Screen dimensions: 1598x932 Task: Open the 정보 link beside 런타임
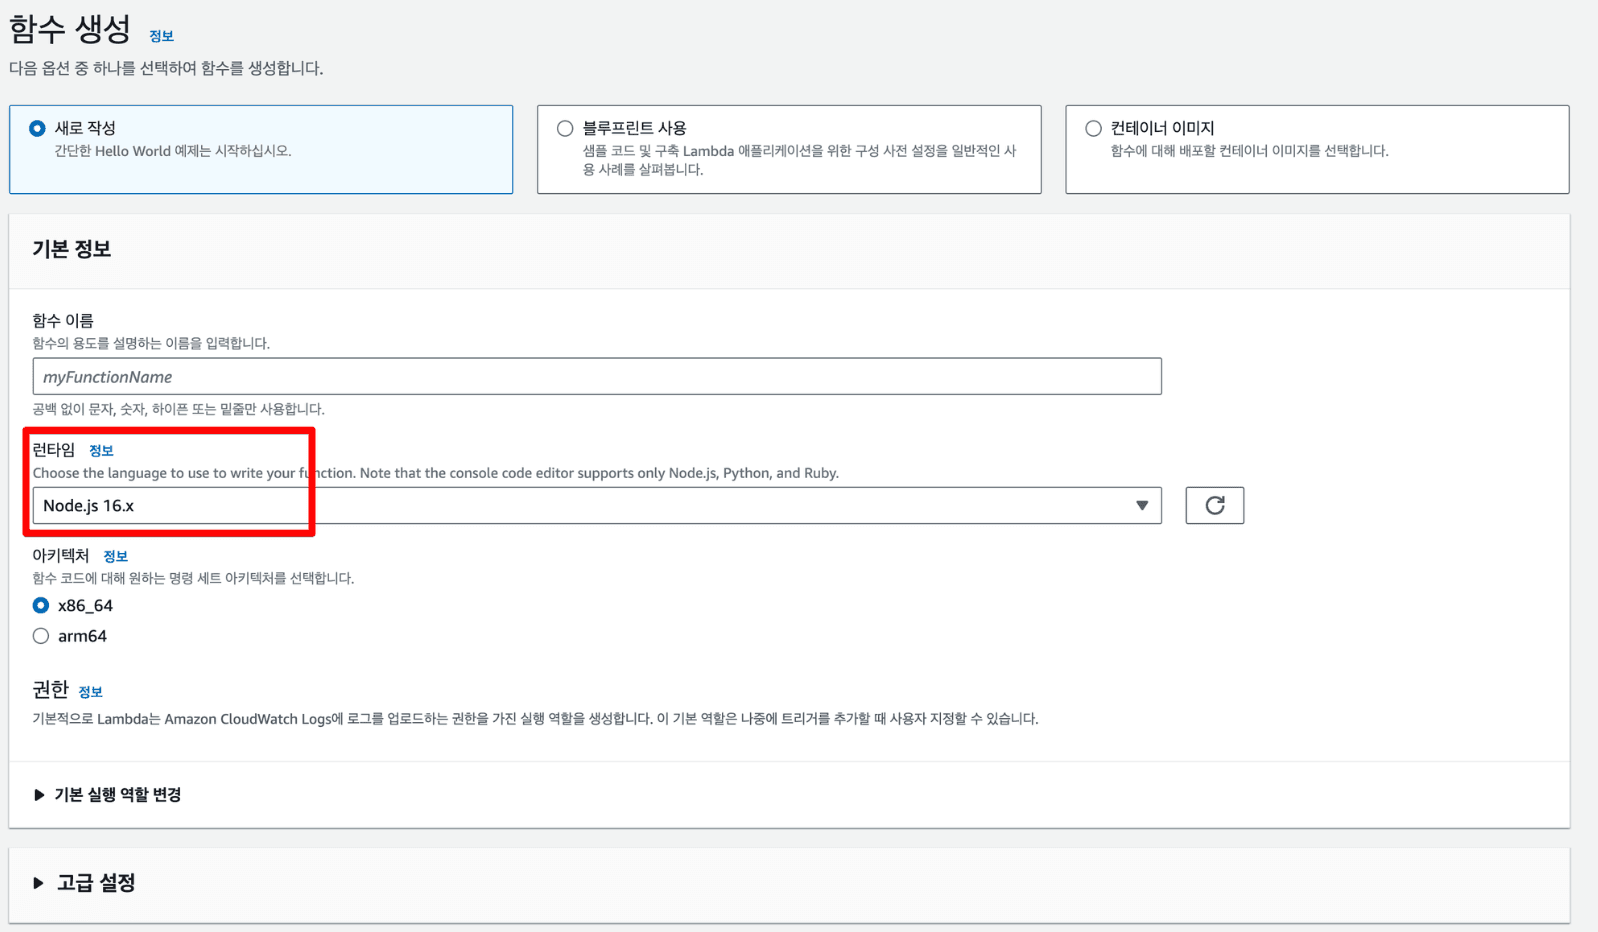tap(101, 451)
